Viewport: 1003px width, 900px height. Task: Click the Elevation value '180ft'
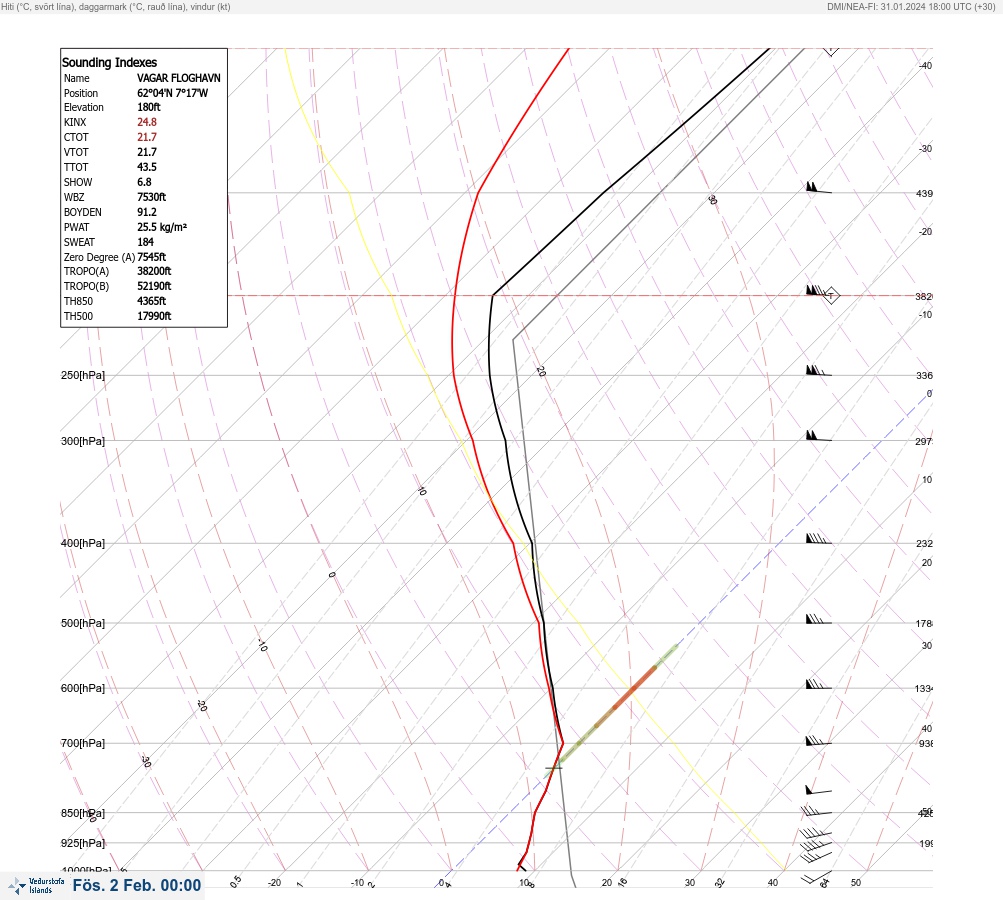pyautogui.click(x=148, y=107)
